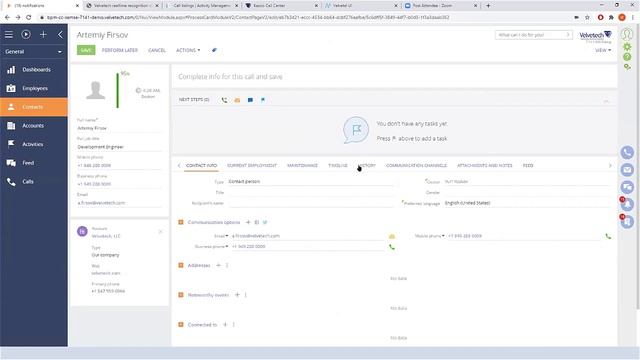
Task: Open the View dropdown
Action: tap(603, 50)
